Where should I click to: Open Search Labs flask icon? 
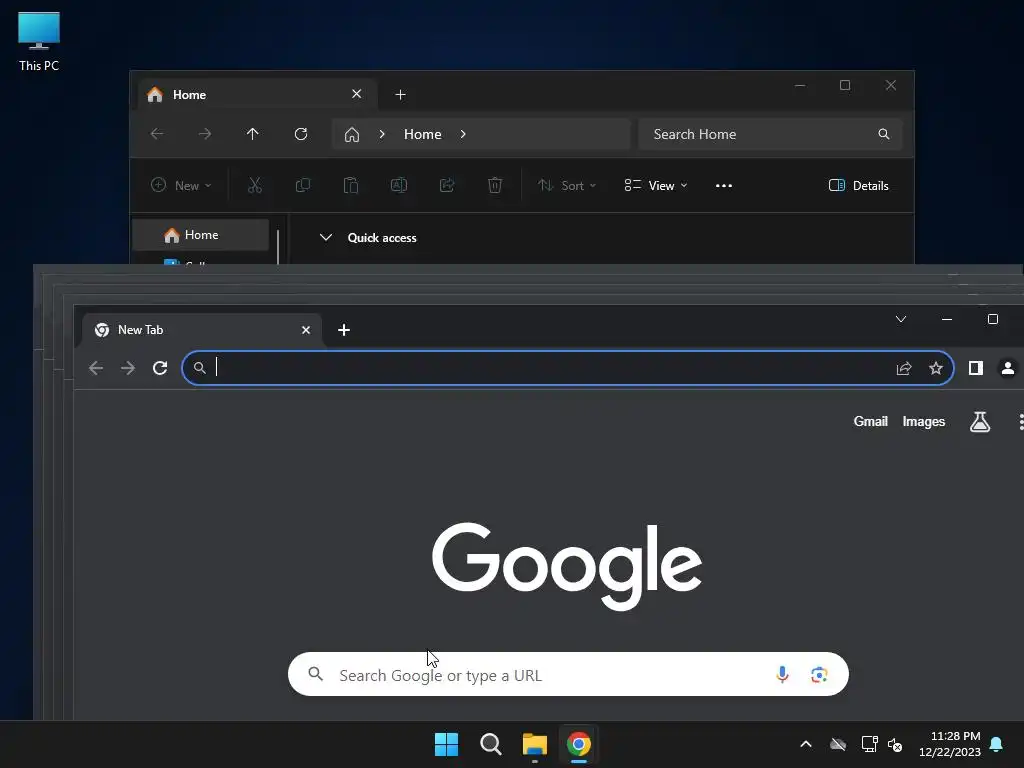(980, 422)
